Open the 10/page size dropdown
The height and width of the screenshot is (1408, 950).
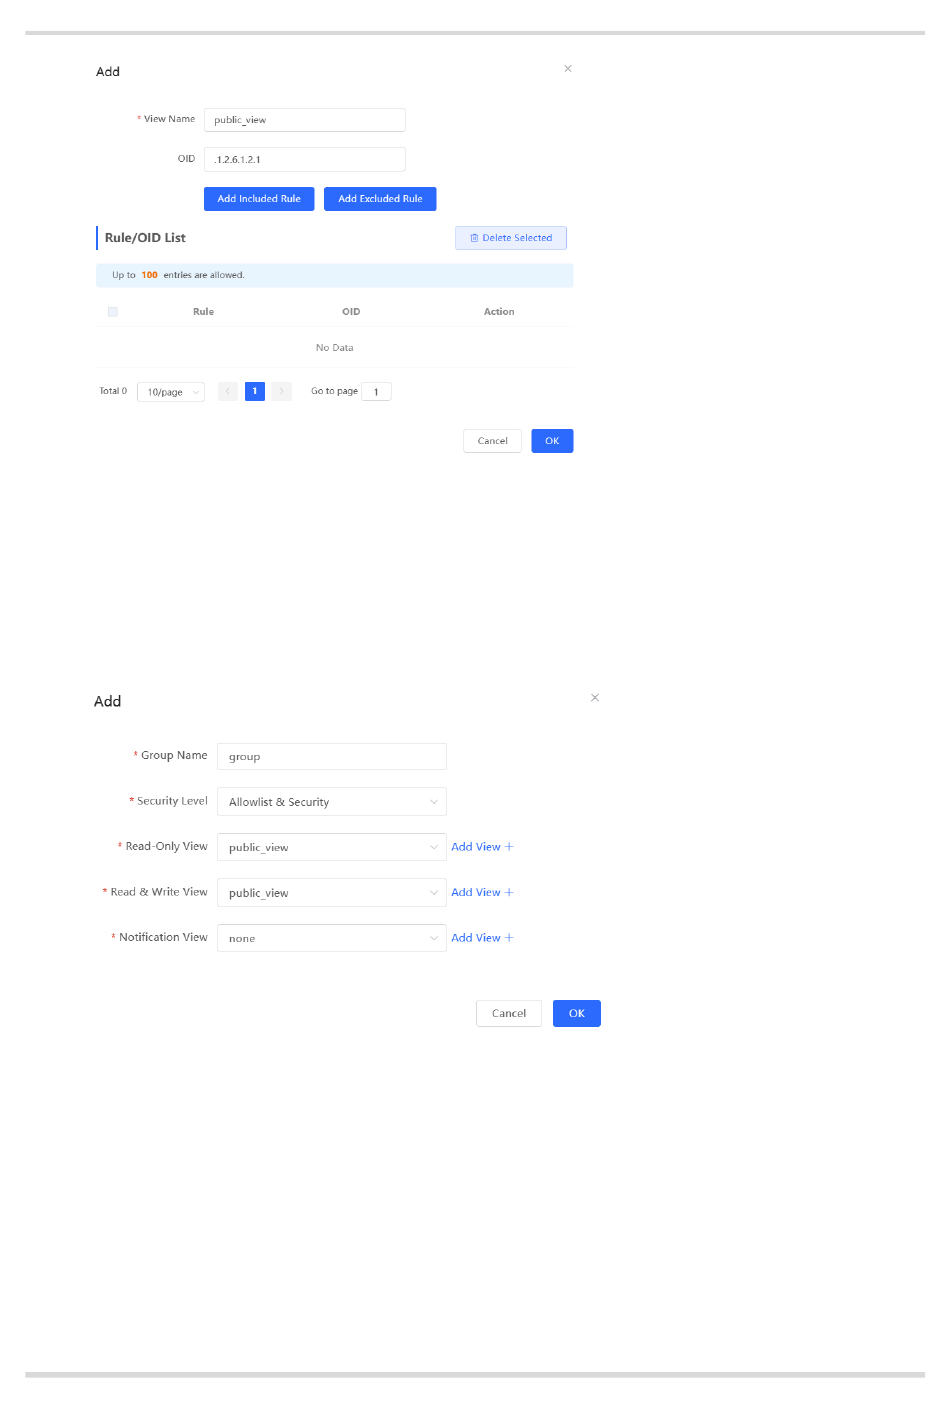[x=171, y=392]
